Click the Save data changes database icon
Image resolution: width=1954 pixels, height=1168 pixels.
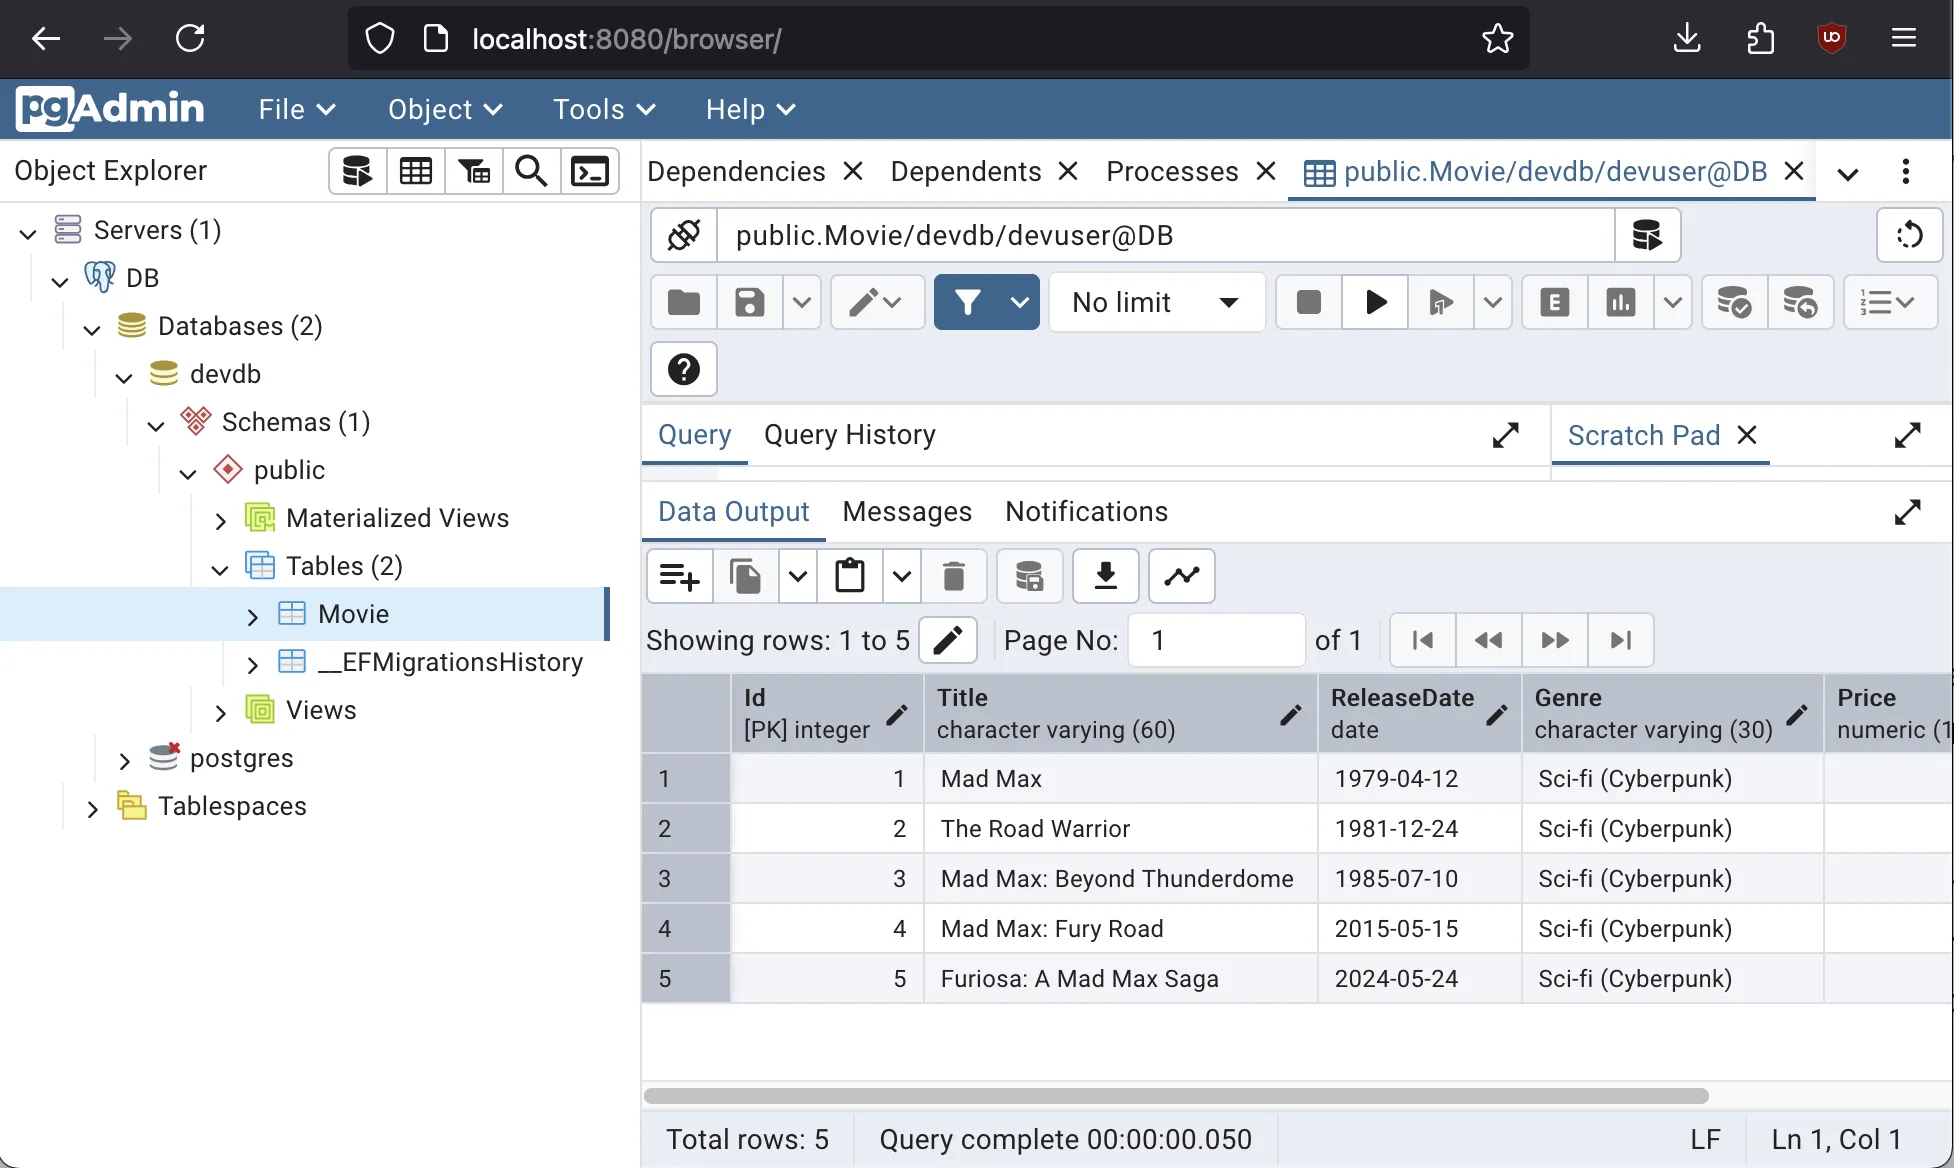[x=1030, y=576]
